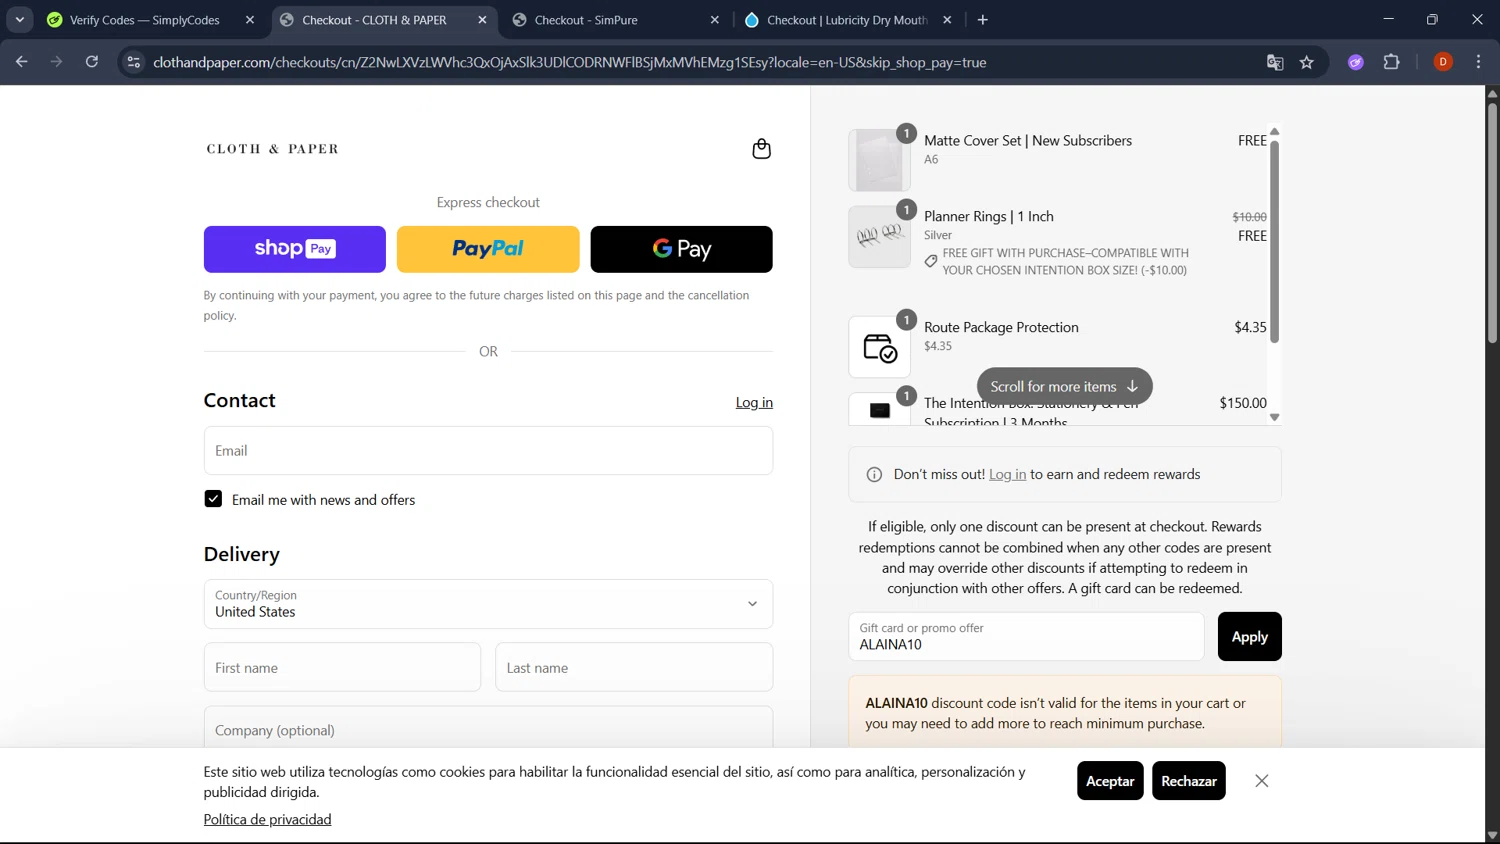Screen dimensions: 1500x844
Task: Click the page vertical scrollbar
Action: click(1492, 222)
